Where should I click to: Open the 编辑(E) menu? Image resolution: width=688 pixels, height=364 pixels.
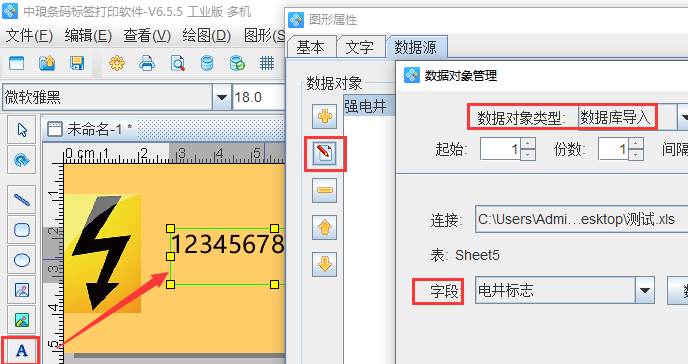click(x=88, y=36)
